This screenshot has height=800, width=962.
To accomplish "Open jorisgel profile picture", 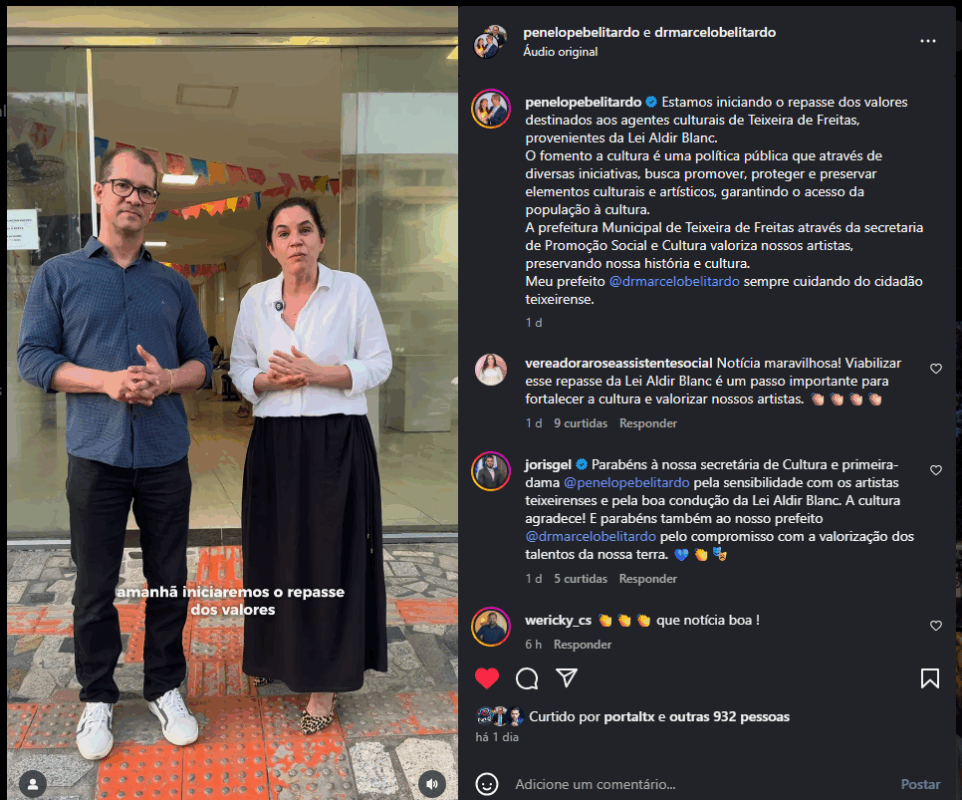I will tap(491, 471).
